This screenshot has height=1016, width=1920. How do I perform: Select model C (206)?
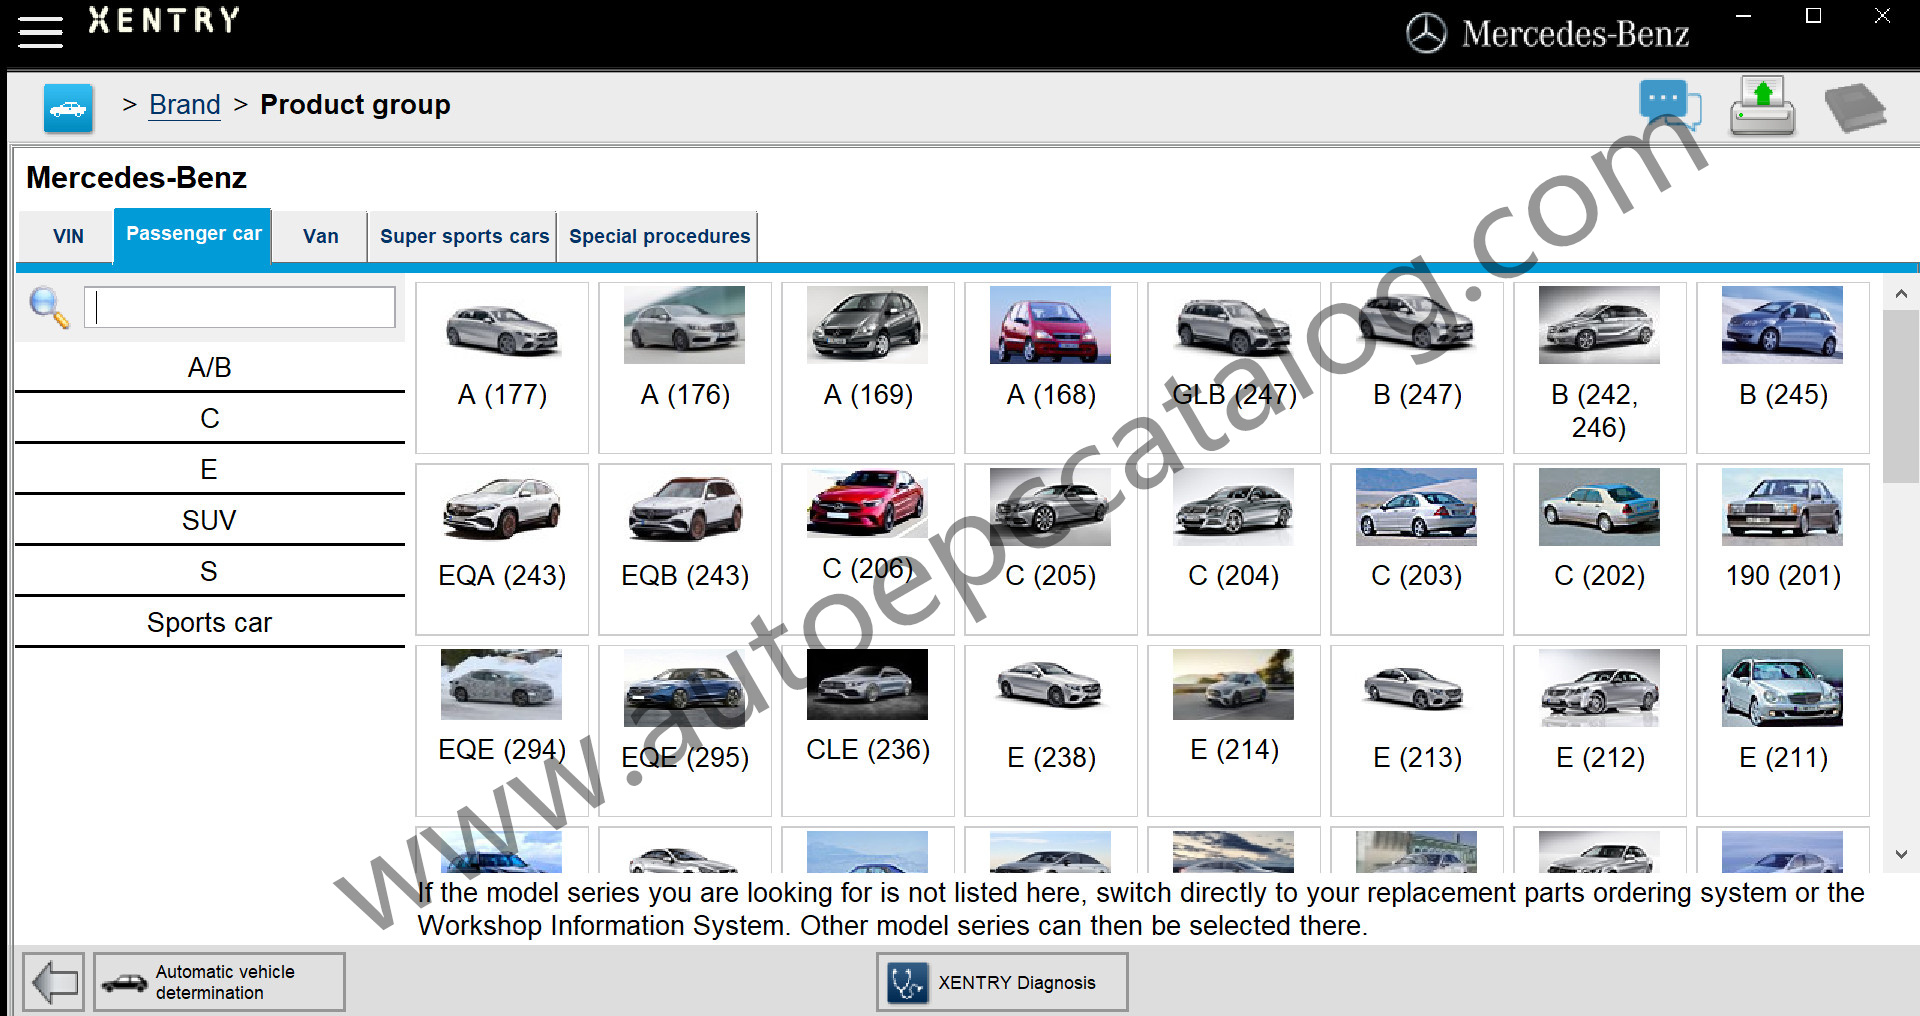pos(868,549)
